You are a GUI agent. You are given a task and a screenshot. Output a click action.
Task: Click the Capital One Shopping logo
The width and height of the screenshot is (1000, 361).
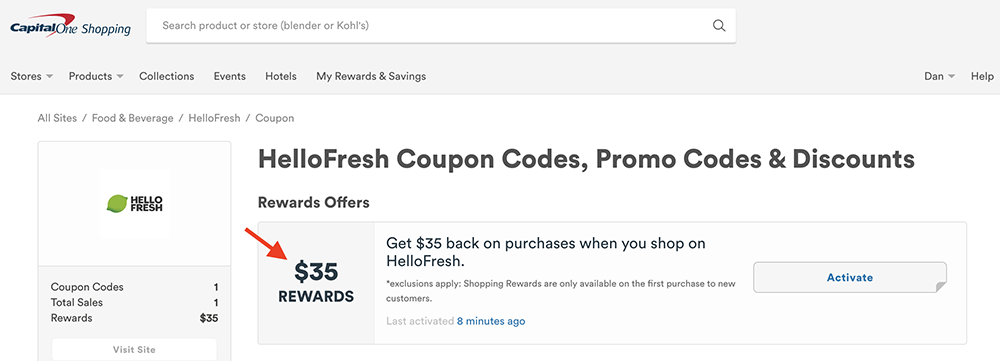pyautogui.click(x=70, y=26)
